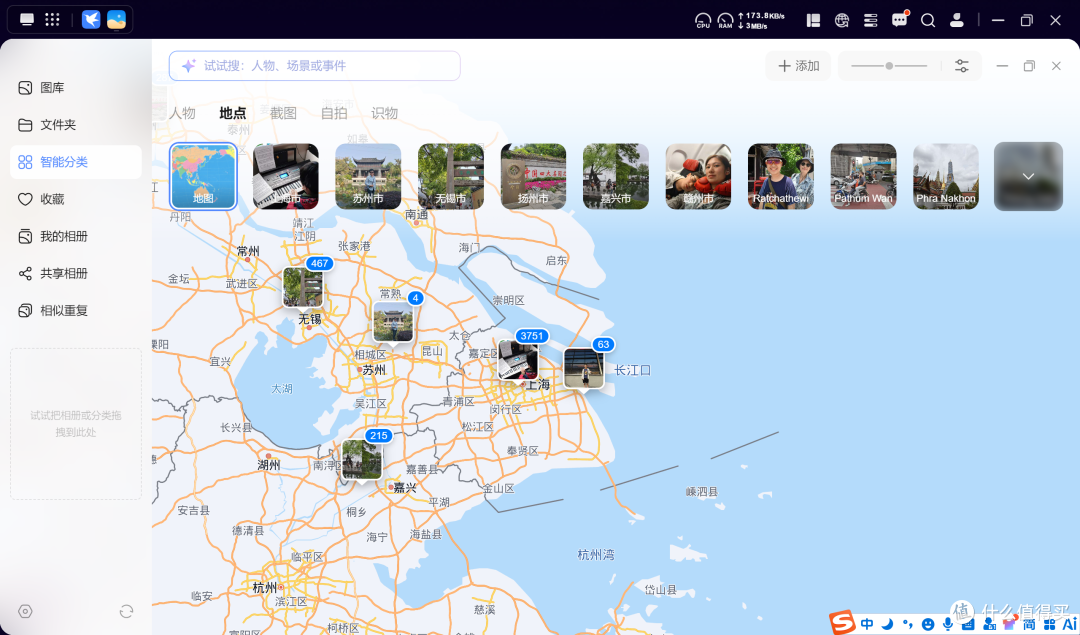Switch to 自拍 tab

pos(334,113)
